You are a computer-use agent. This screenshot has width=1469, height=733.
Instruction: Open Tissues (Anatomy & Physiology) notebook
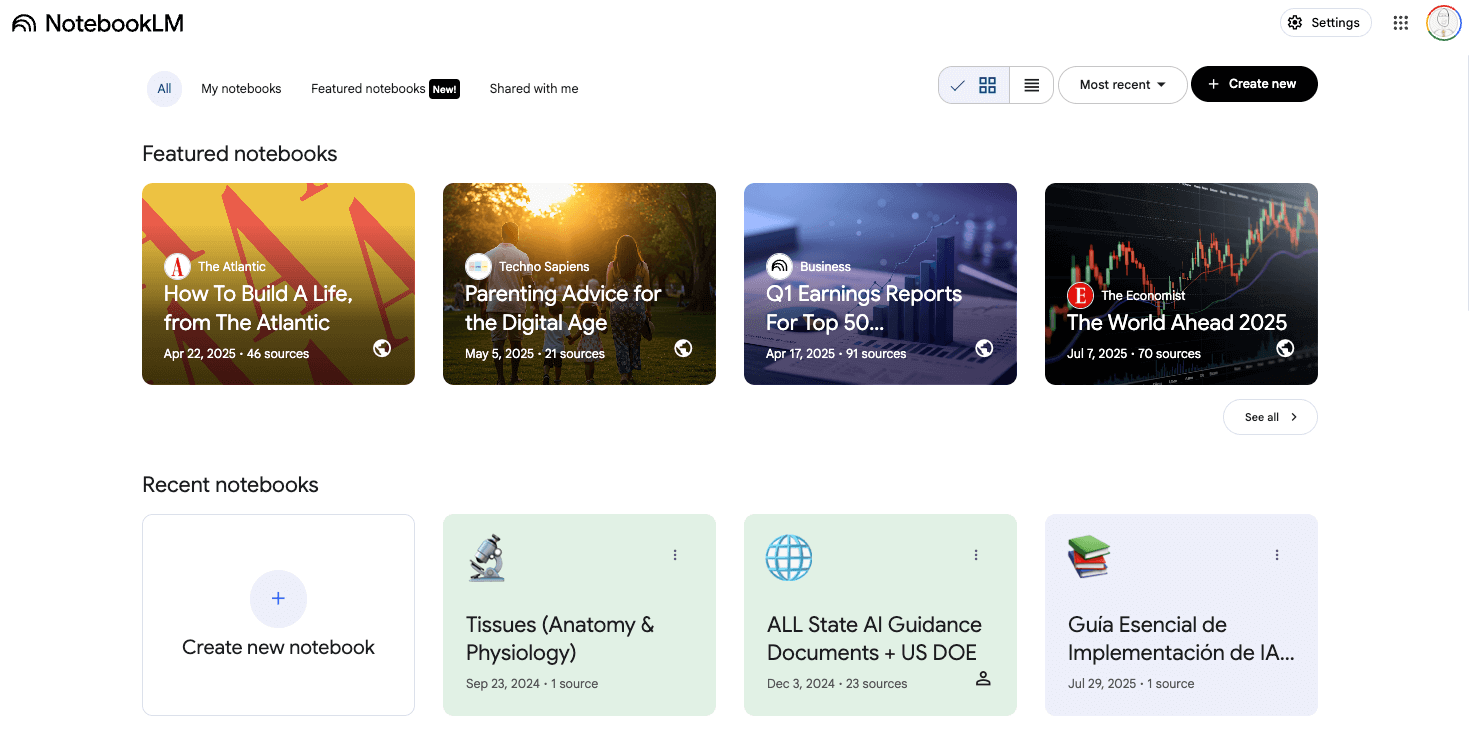coord(579,615)
